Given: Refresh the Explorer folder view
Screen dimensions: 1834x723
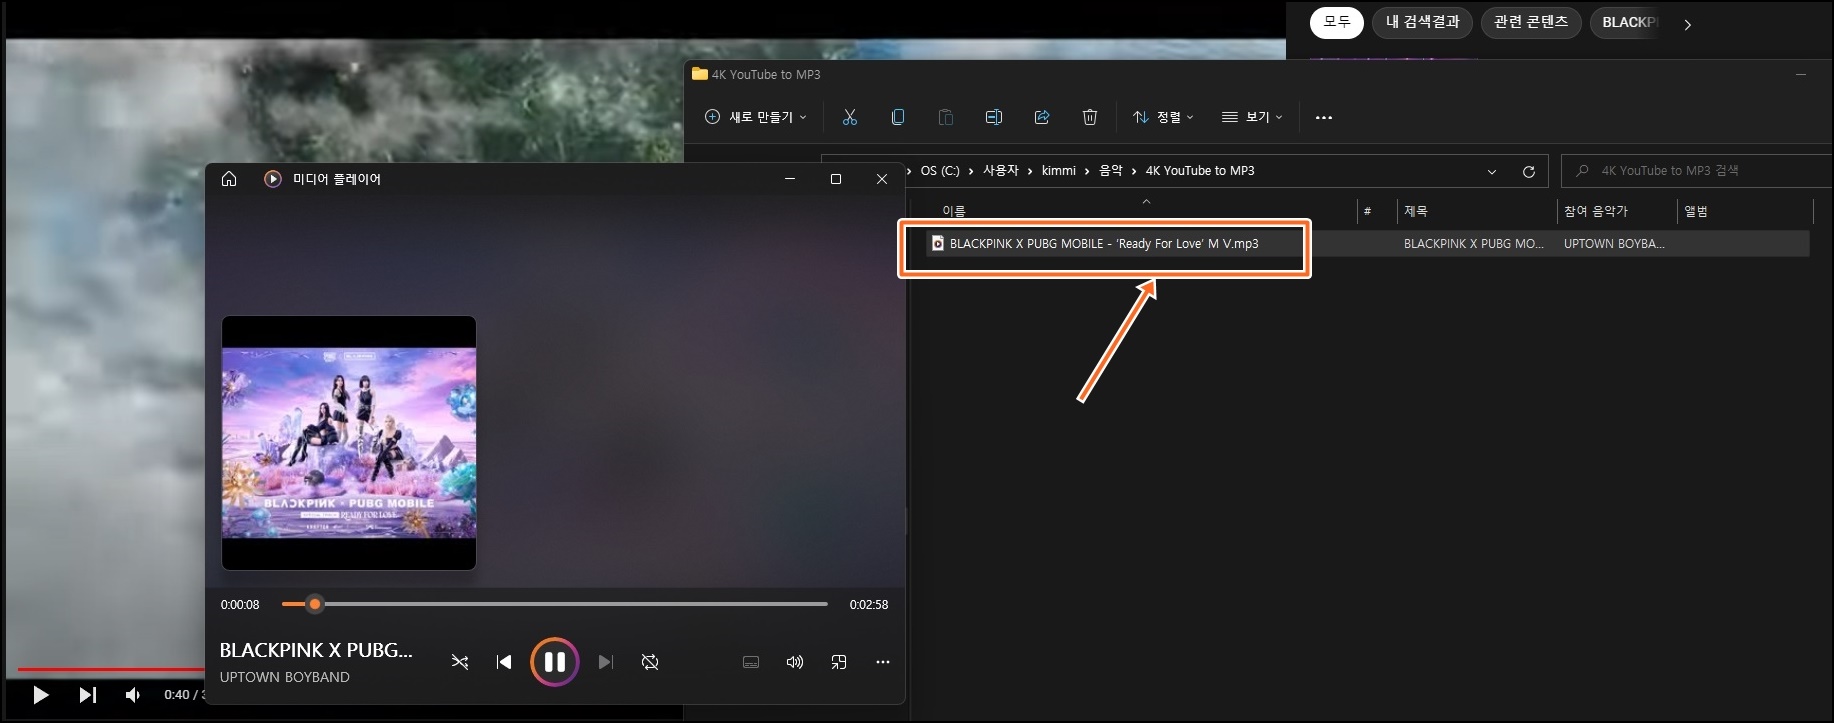Looking at the screenshot, I should [x=1529, y=171].
